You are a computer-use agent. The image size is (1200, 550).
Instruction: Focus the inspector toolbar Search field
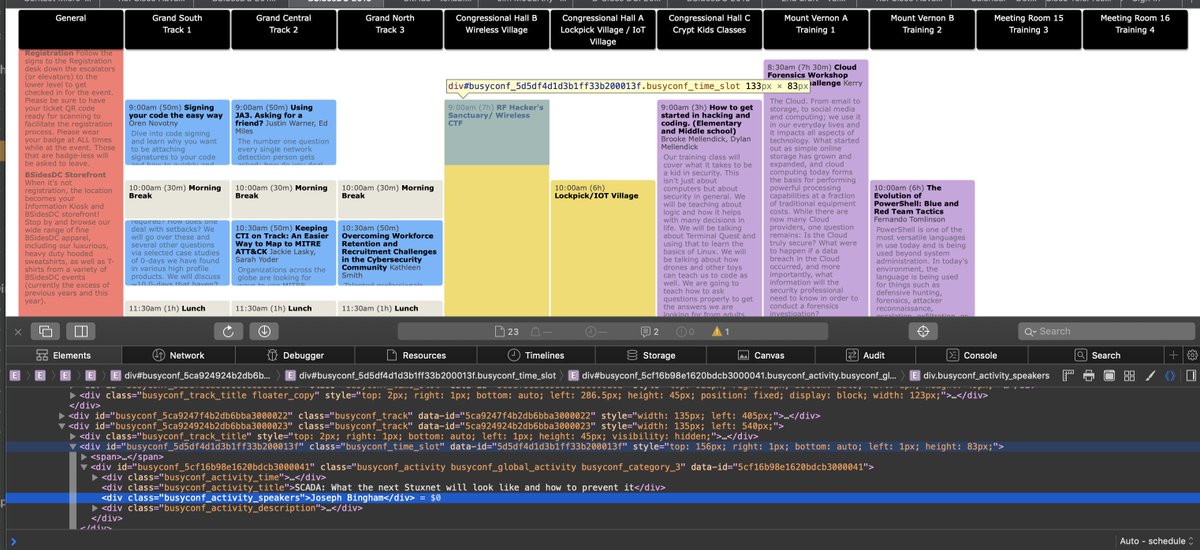pos(1105,331)
